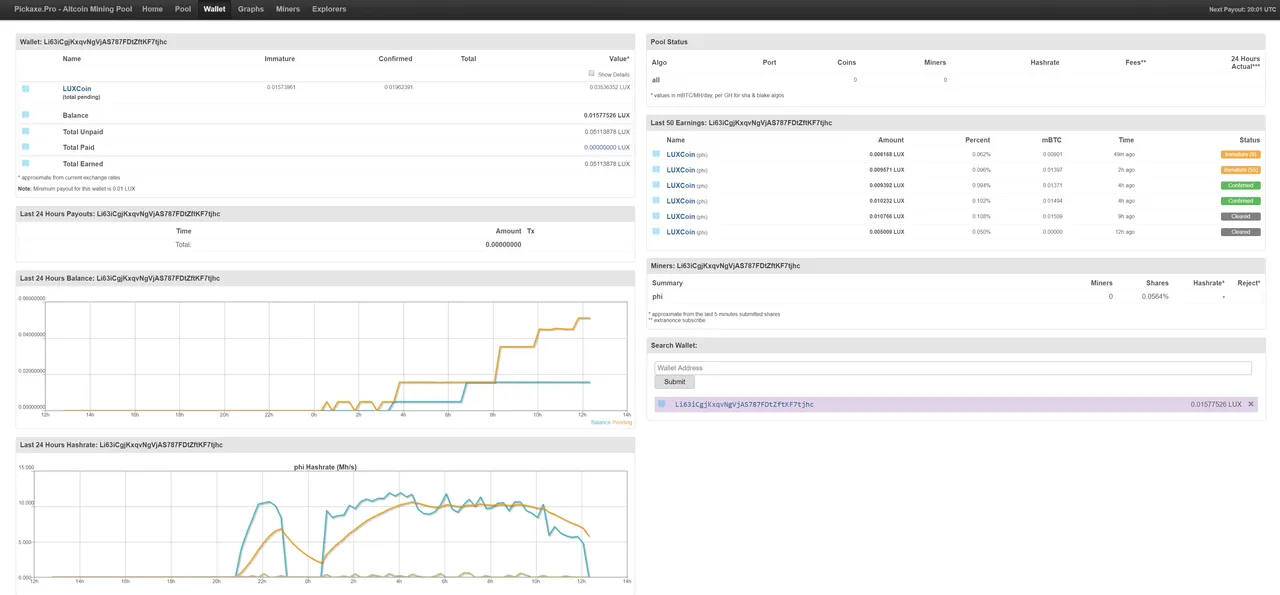Open the LUXCoin link of the 49m ago earning

(x=681, y=155)
